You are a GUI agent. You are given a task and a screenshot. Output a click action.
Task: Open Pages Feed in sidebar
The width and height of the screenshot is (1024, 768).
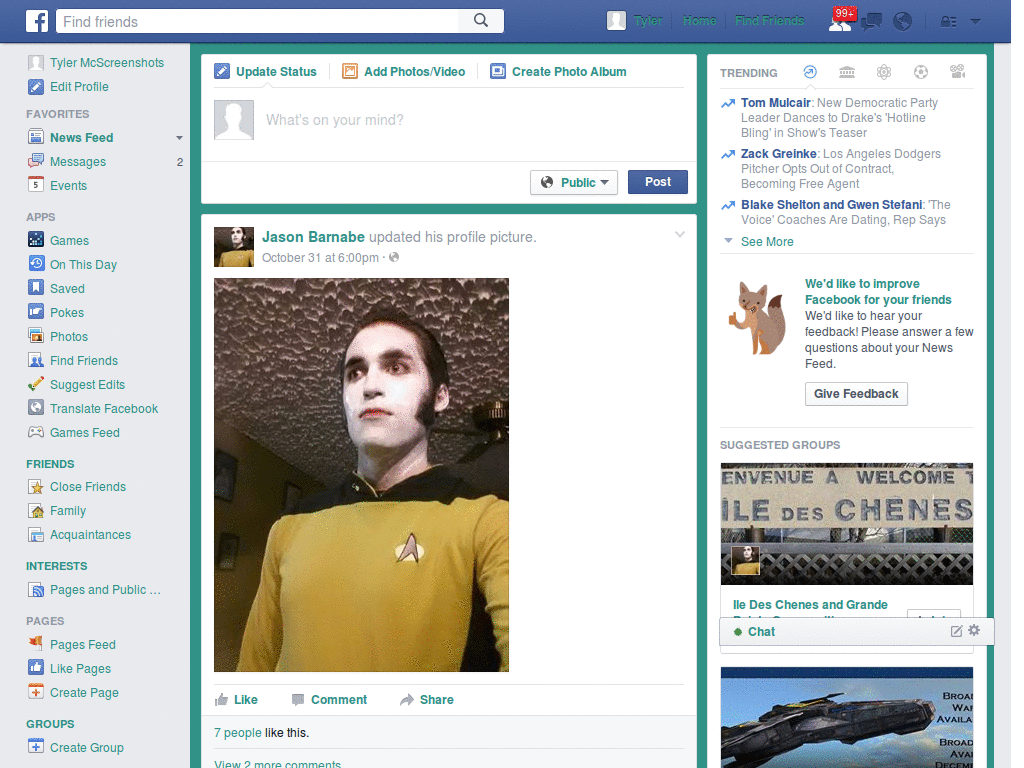[x=82, y=645]
